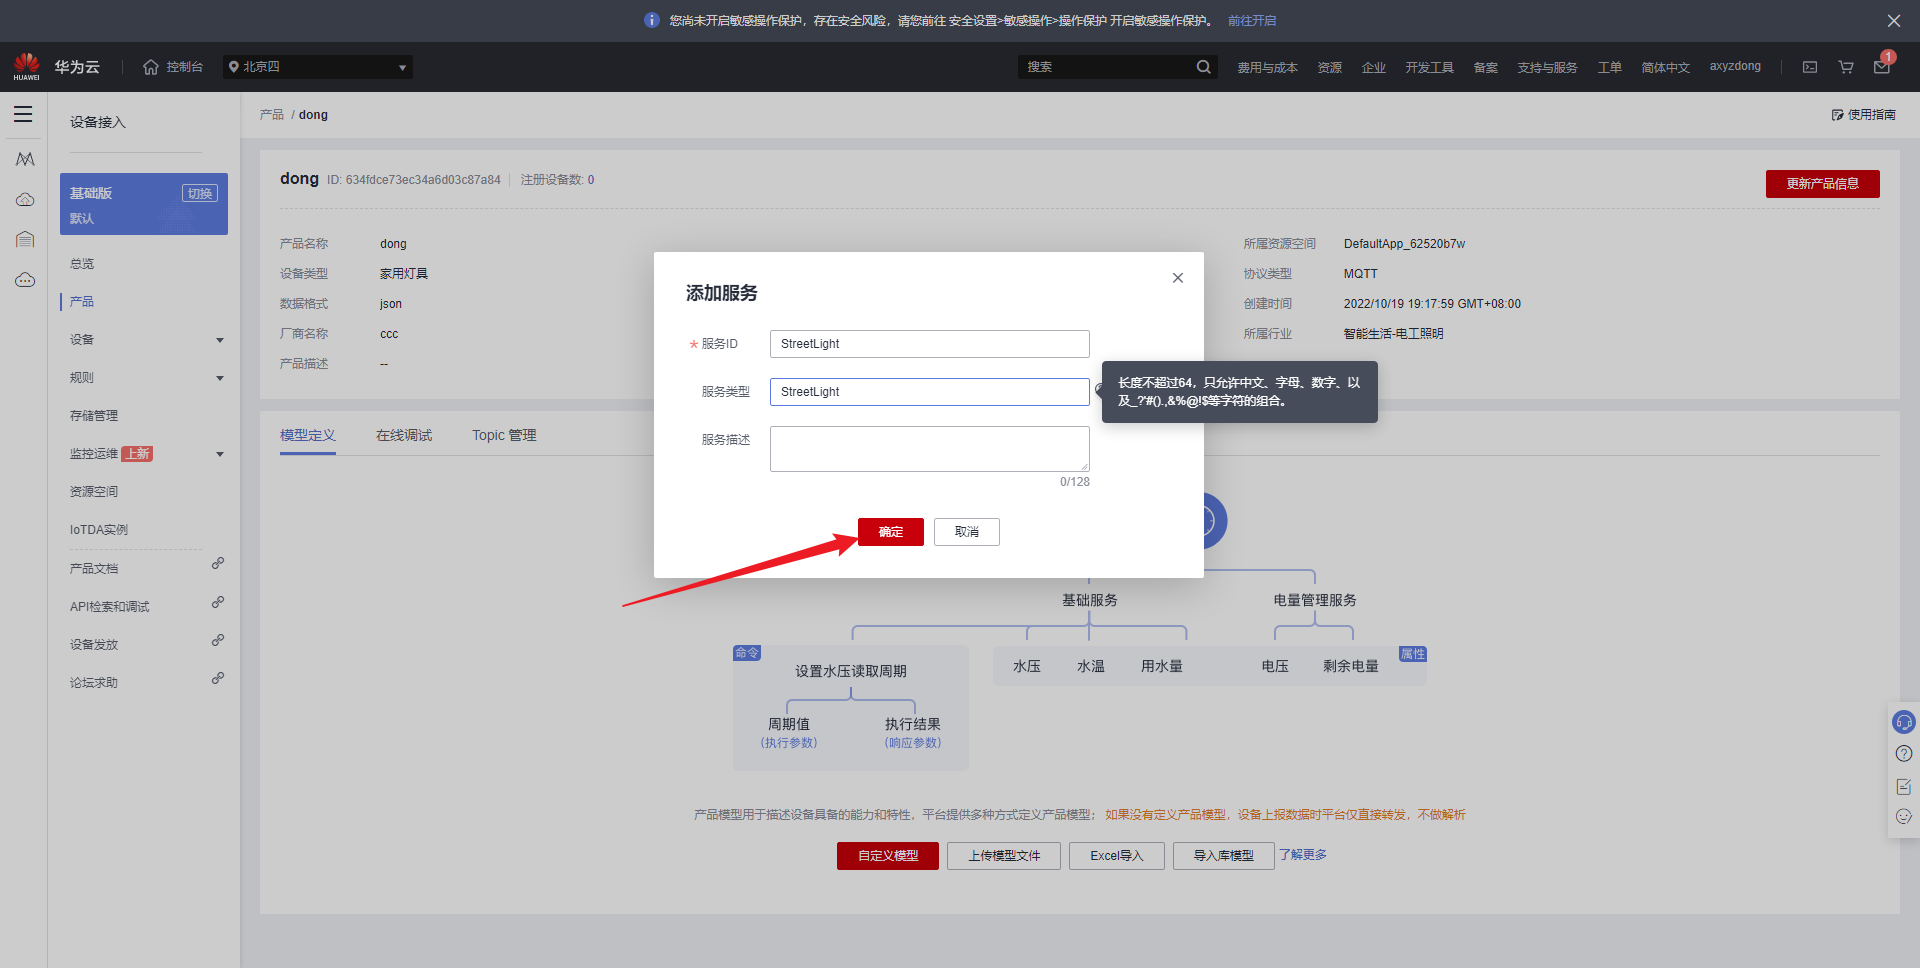Image resolution: width=1920 pixels, height=968 pixels.
Task: Click the first wave-shaped icon in the left rail
Action: [x=25, y=159]
